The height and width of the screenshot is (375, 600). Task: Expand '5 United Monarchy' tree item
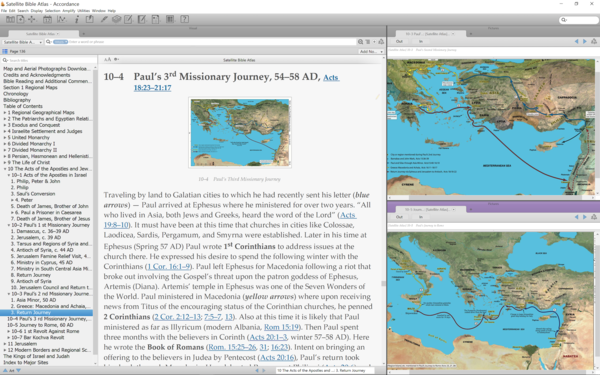coord(5,137)
